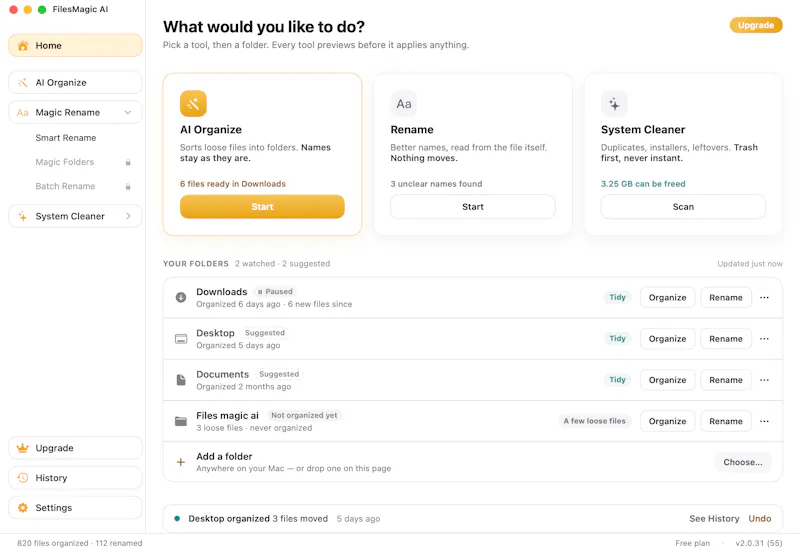The height and width of the screenshot is (553, 800).
Task: Click 'v2.0.31 (55)' version text
Action: coord(759,543)
